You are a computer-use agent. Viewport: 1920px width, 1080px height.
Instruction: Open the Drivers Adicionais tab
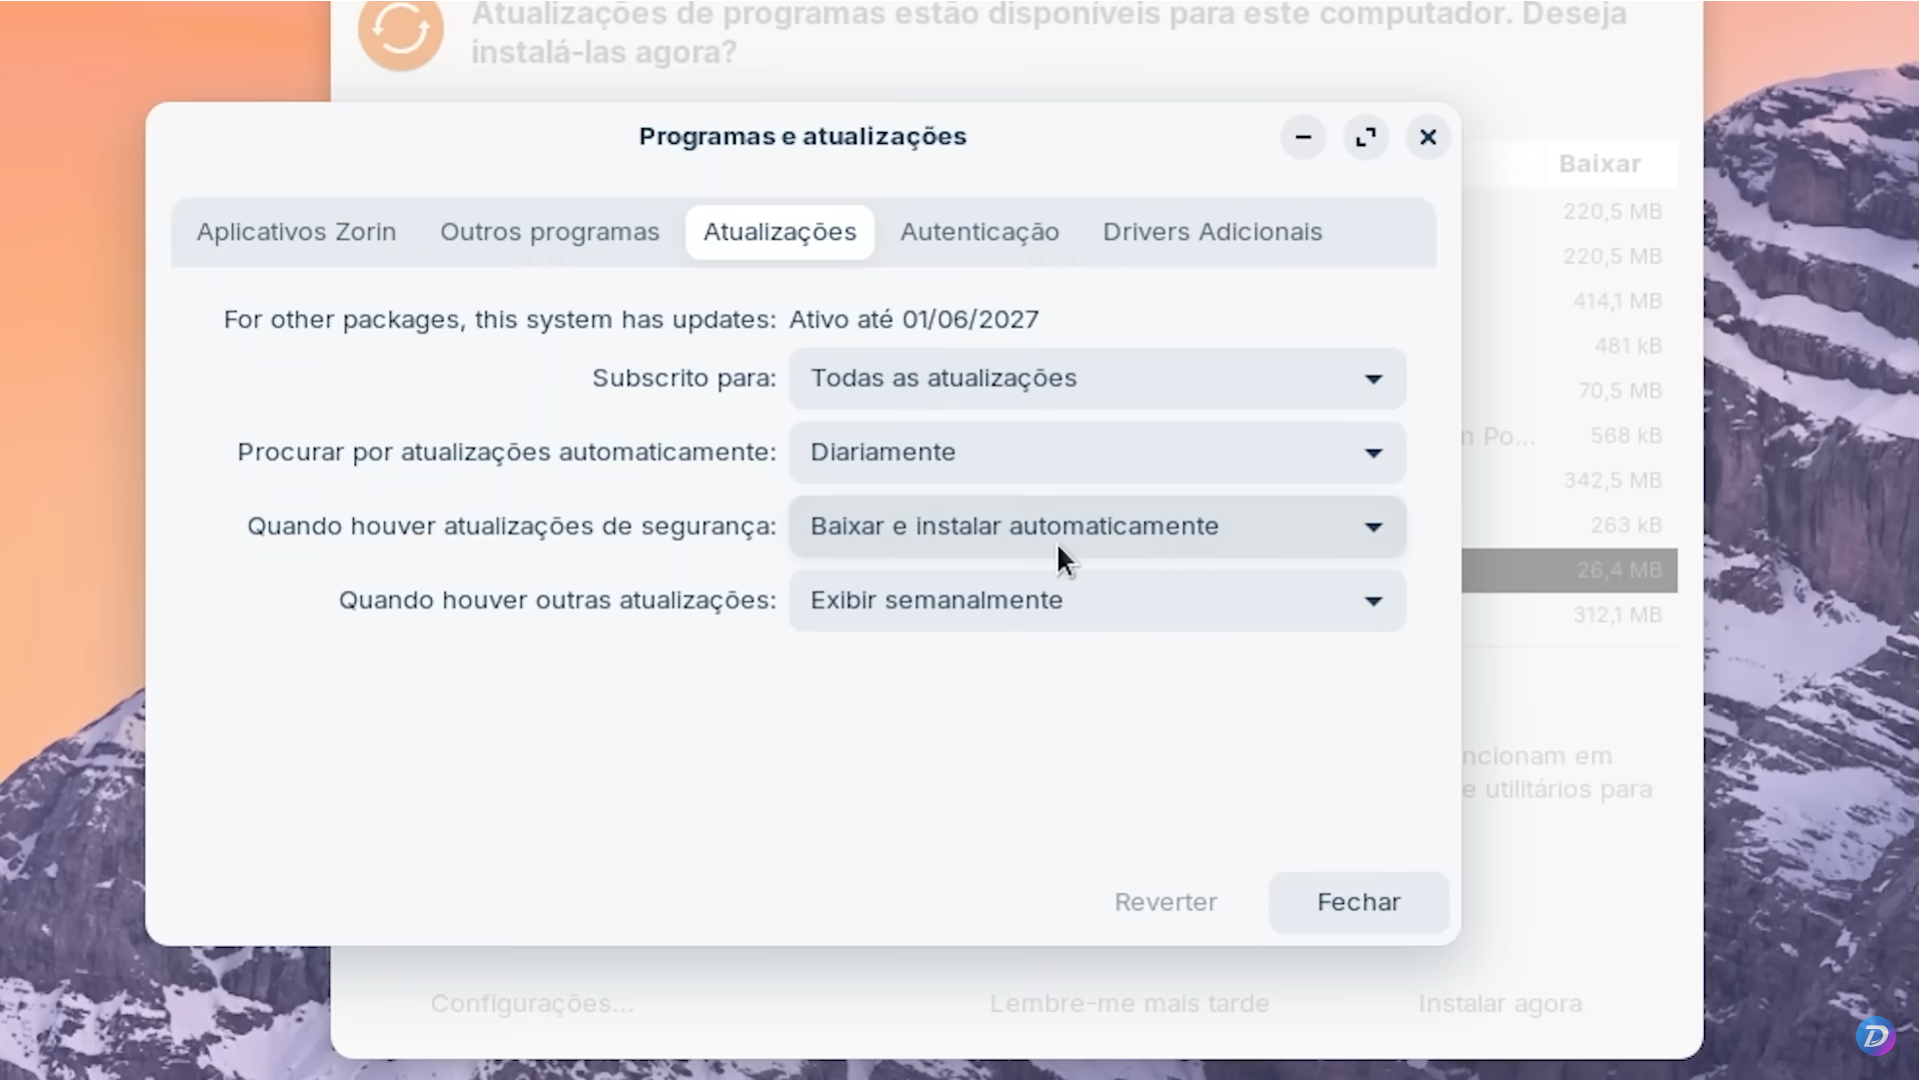pos(1212,232)
